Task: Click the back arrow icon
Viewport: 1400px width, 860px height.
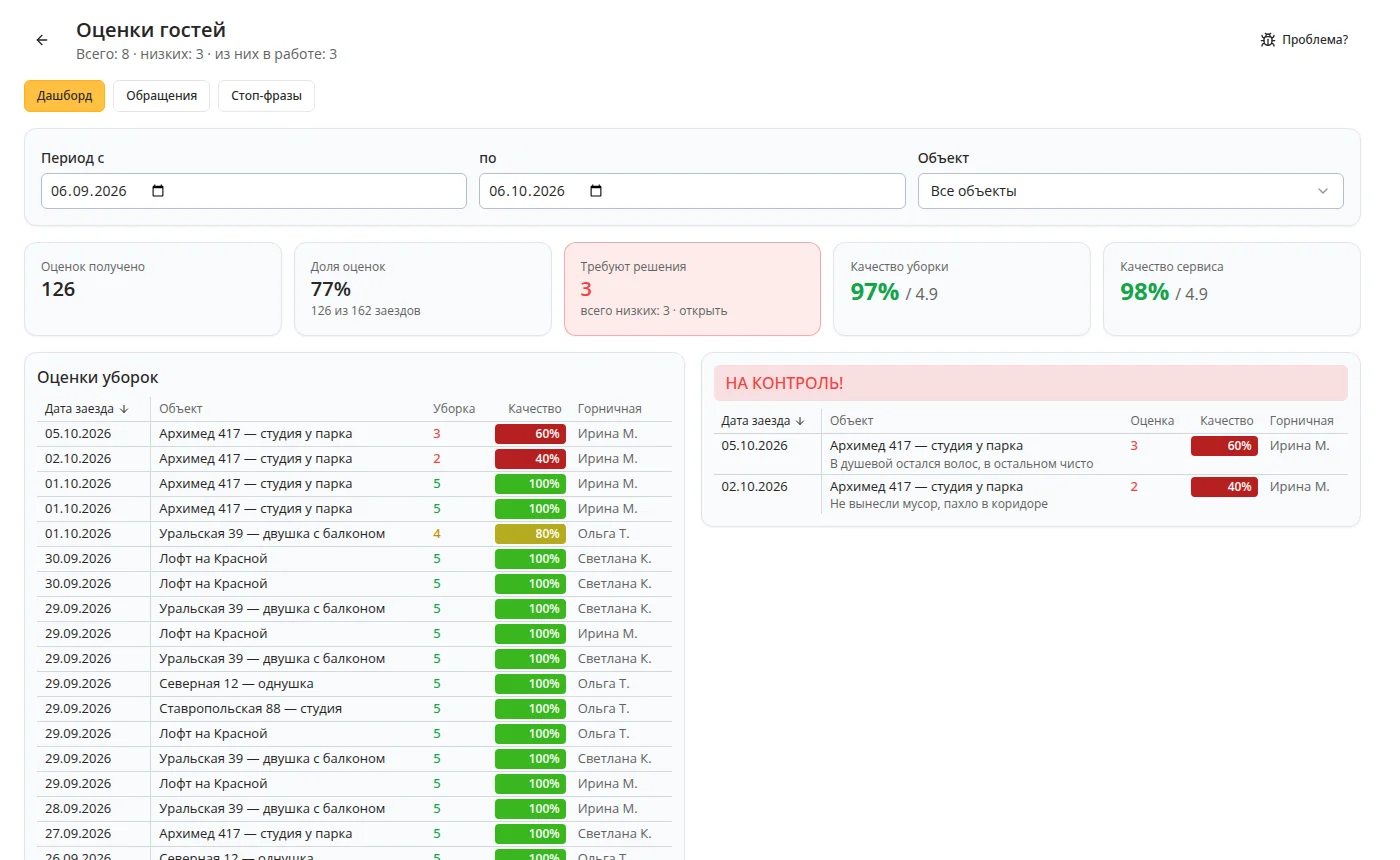Action: 42,40
